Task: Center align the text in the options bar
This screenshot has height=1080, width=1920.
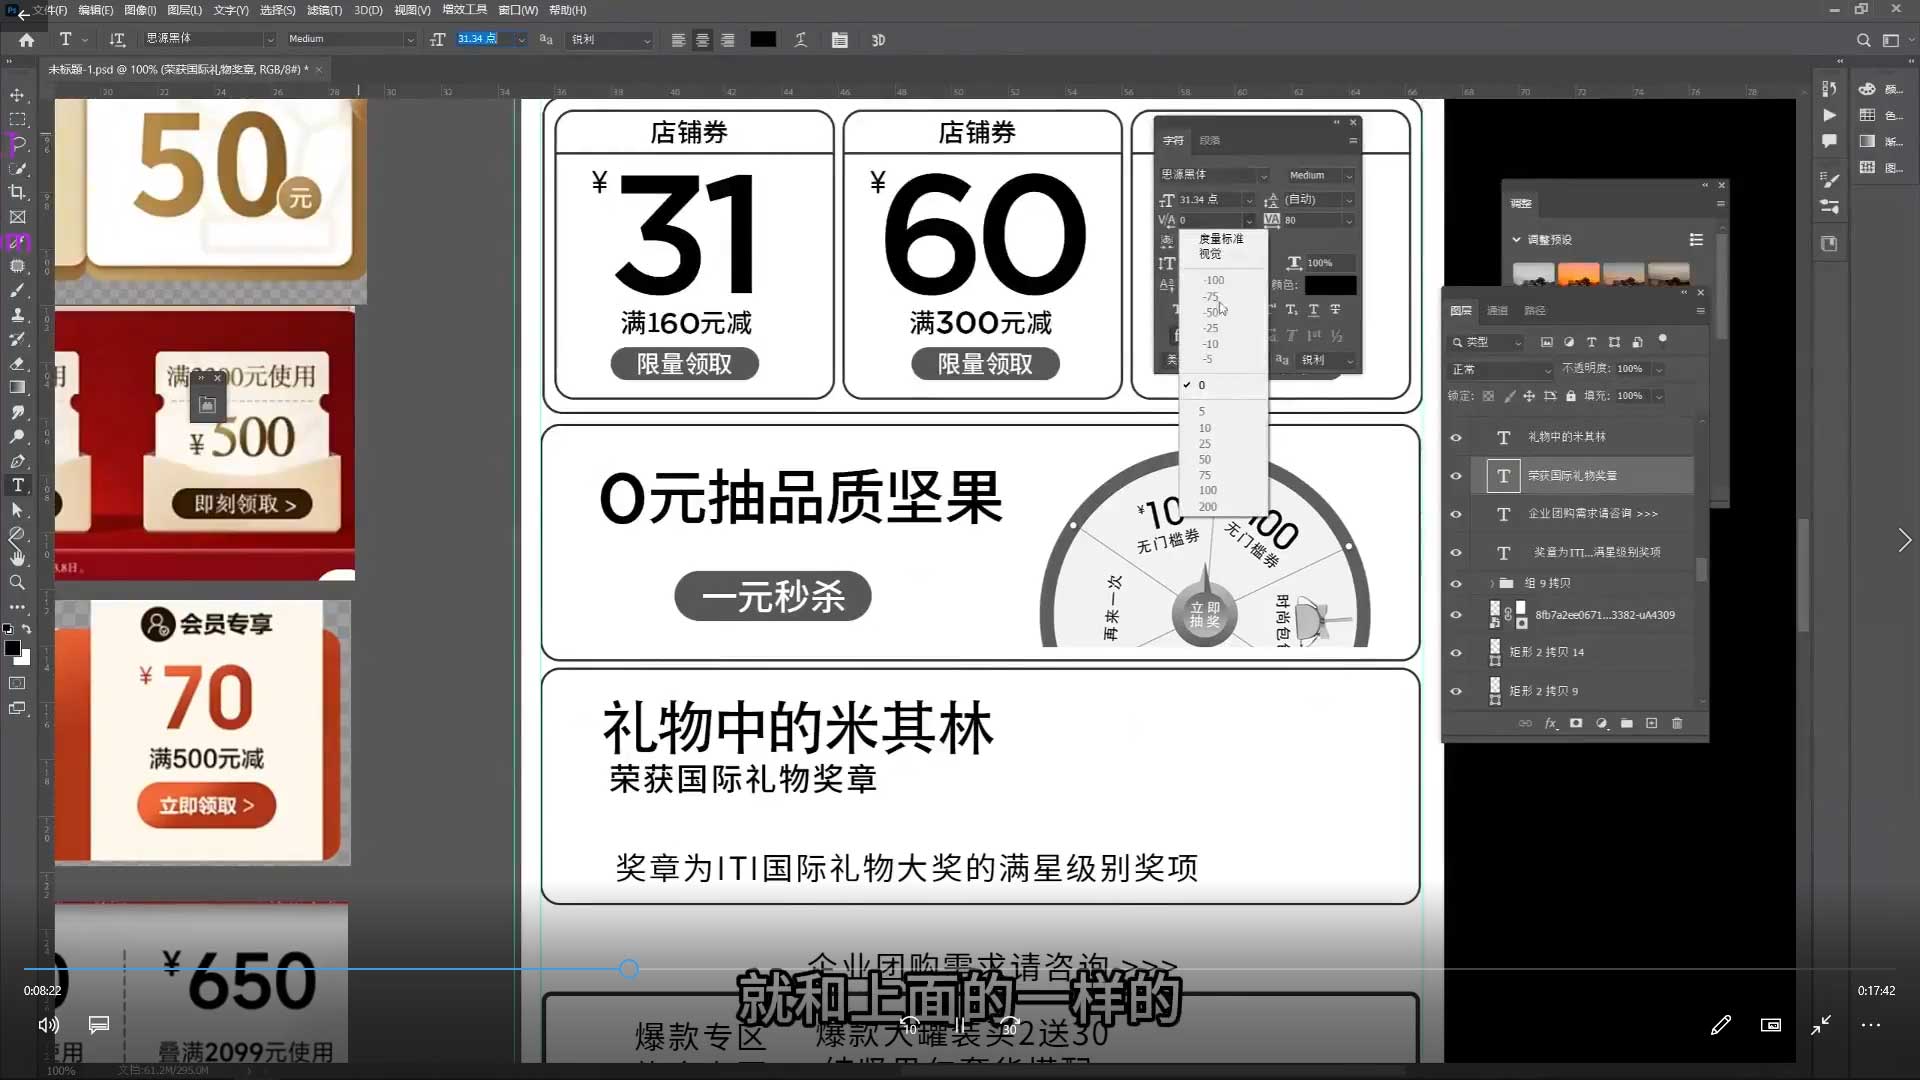Action: coord(703,40)
